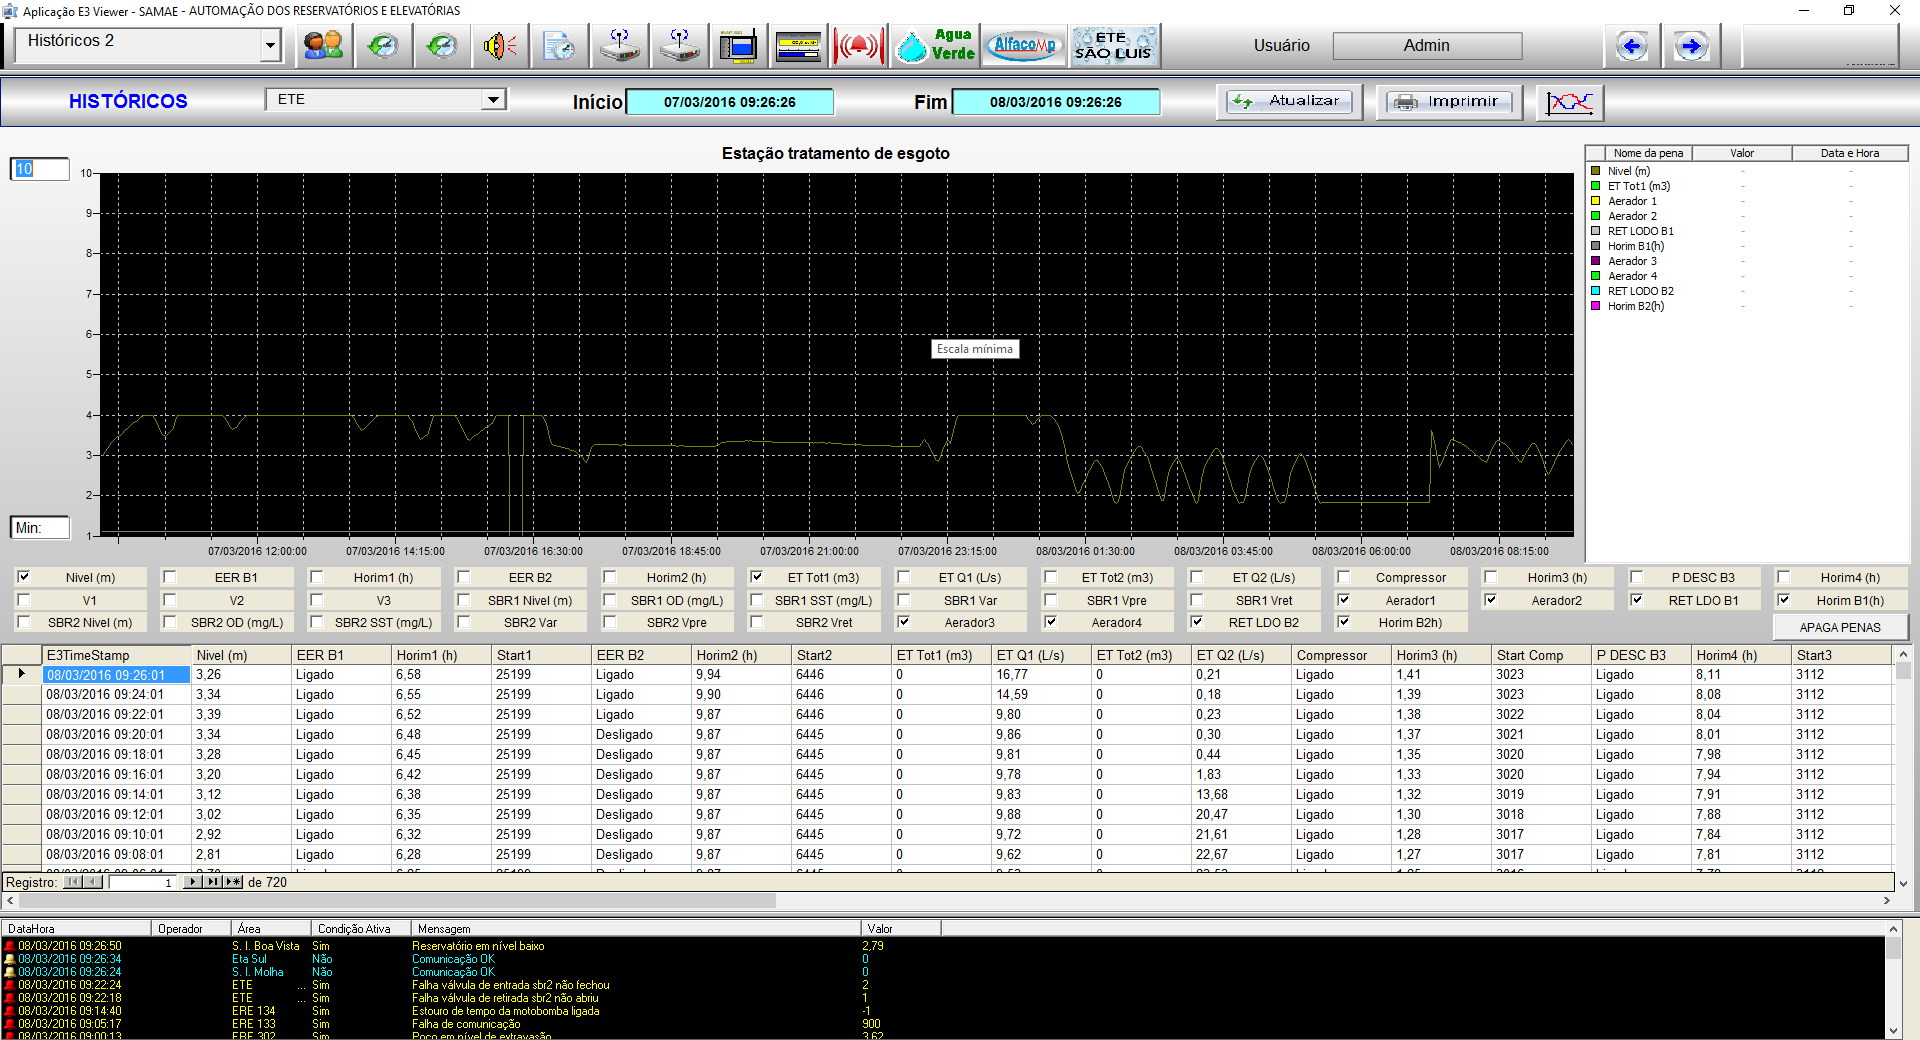Open the users login icon
Viewport: 1920px width, 1040px height.
[323, 46]
